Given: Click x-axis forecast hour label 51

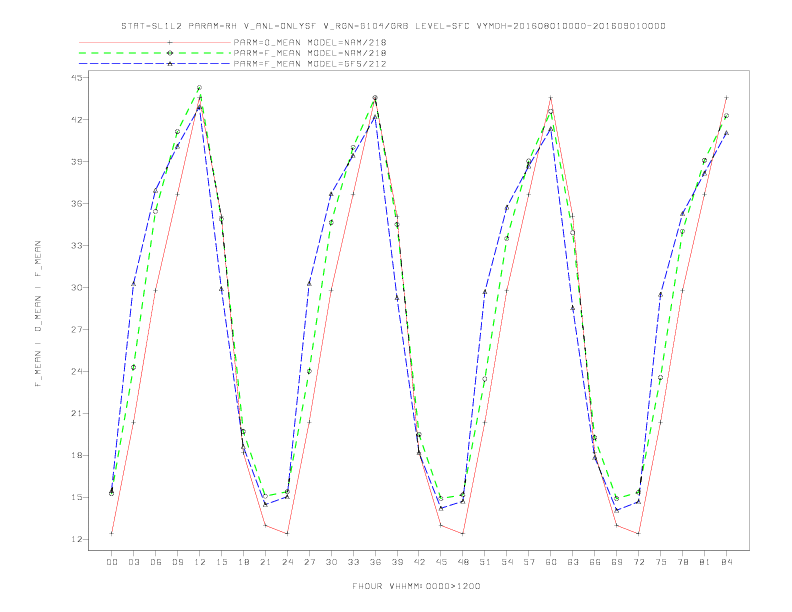Looking at the screenshot, I should (485, 562).
